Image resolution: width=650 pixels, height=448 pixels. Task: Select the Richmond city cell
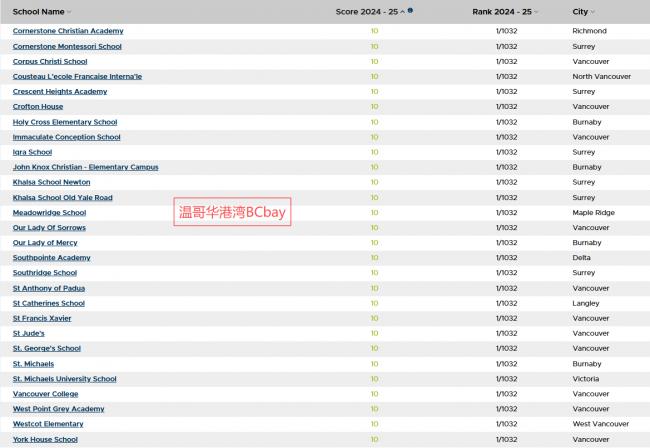(x=589, y=31)
